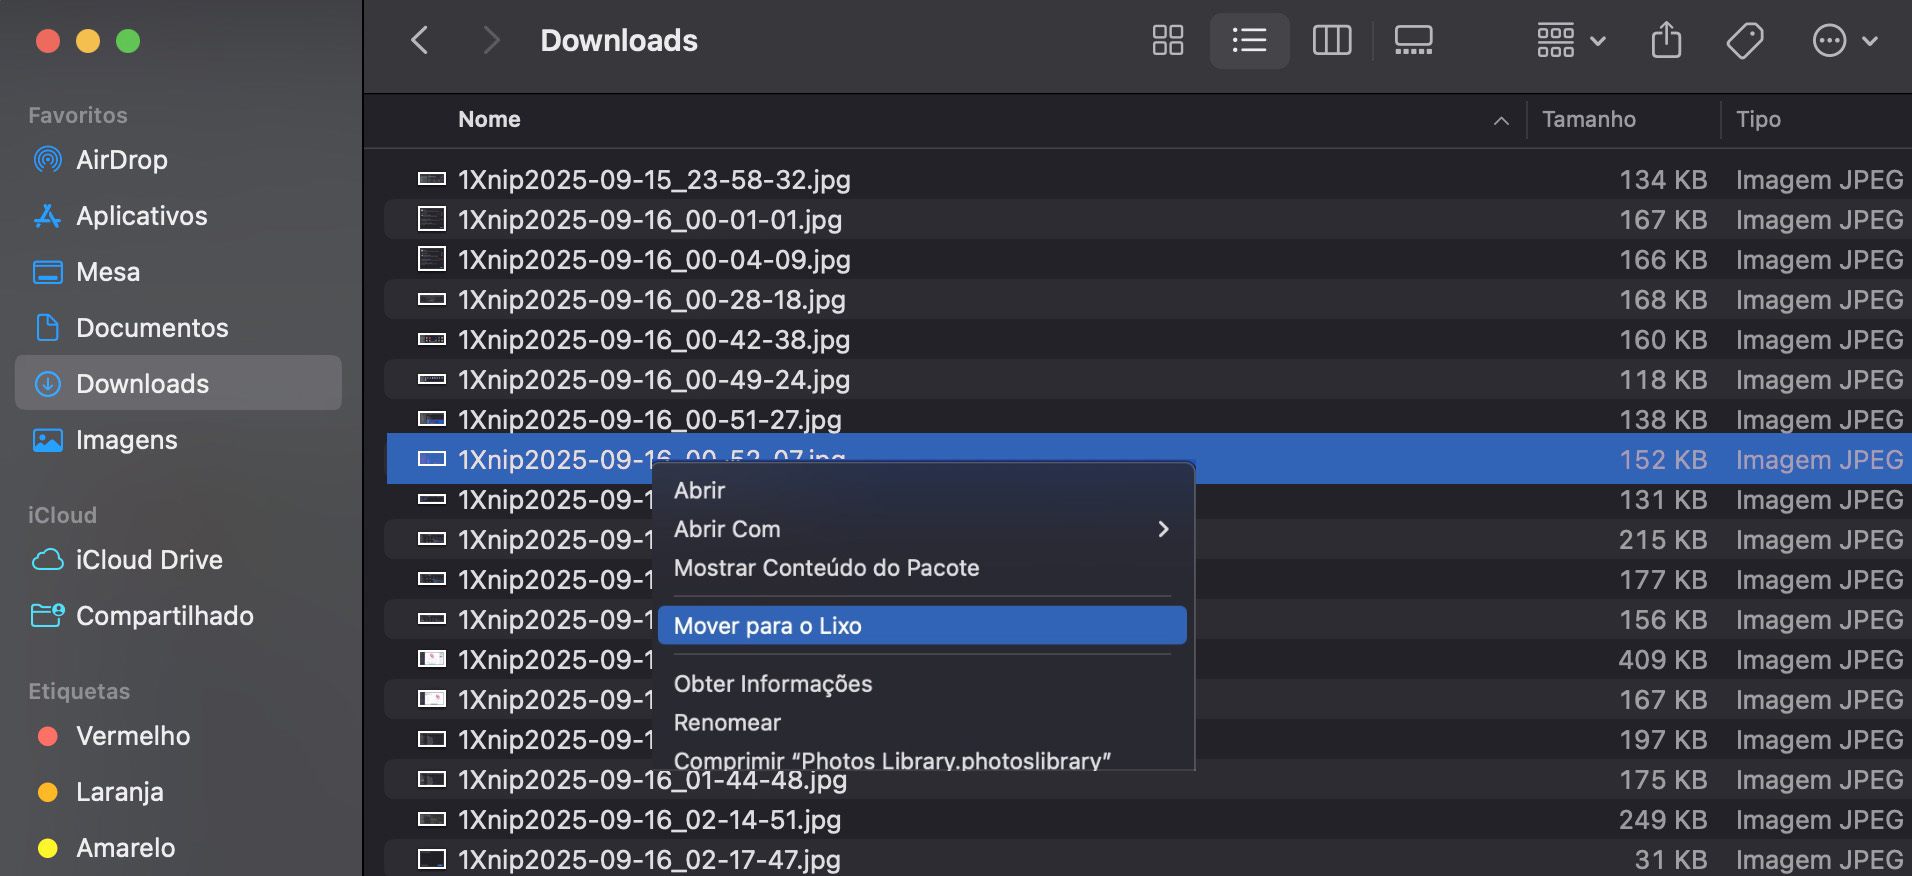Expand the Abrir Com submenu
Screen dimensions: 1912x876
922,529
